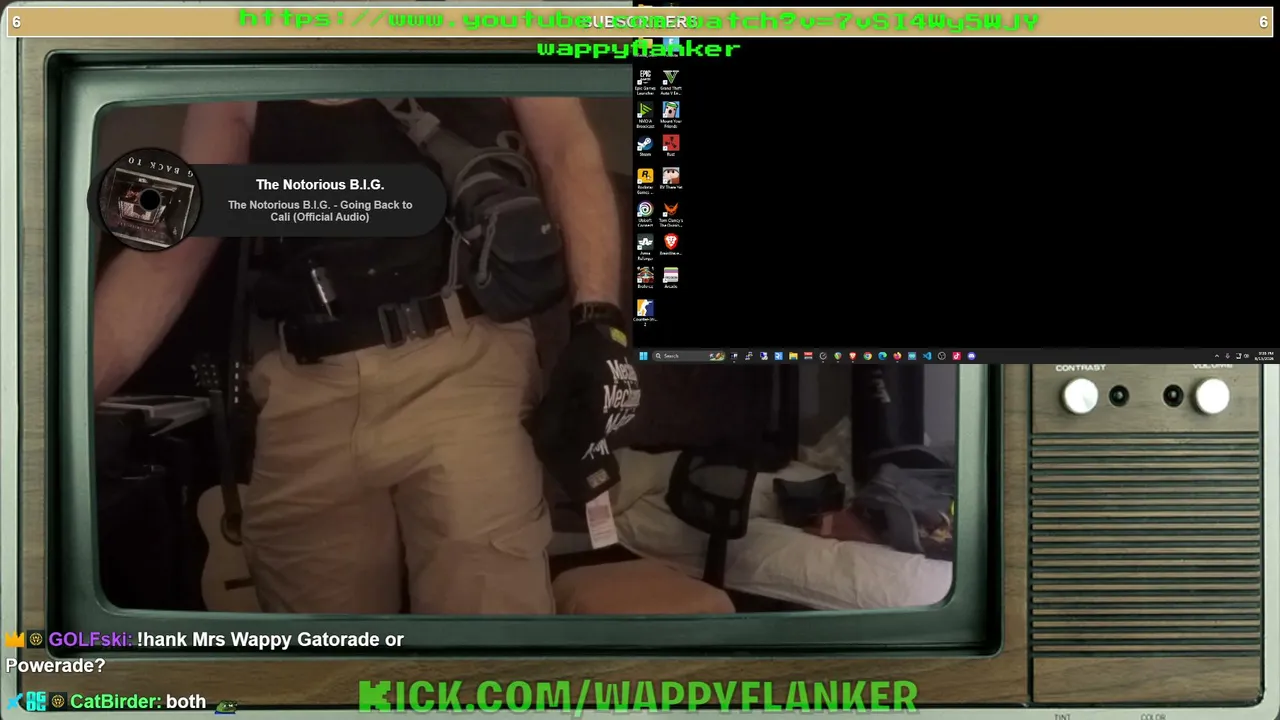The height and width of the screenshot is (720, 1280).
Task: Launch Grand Theft Auto V desktop shortcut
Action: click(x=671, y=81)
